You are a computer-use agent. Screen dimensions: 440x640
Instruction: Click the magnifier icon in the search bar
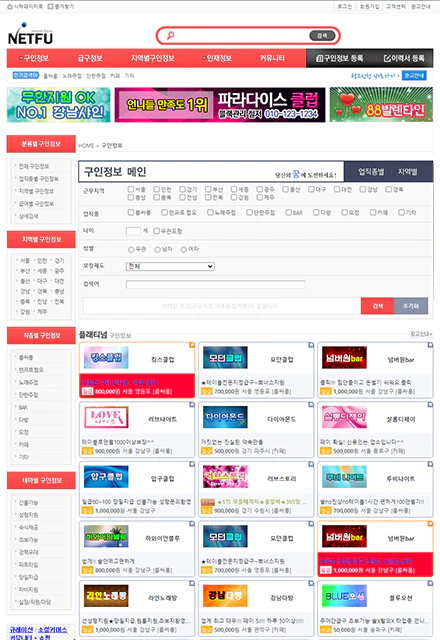pyautogui.click(x=170, y=36)
